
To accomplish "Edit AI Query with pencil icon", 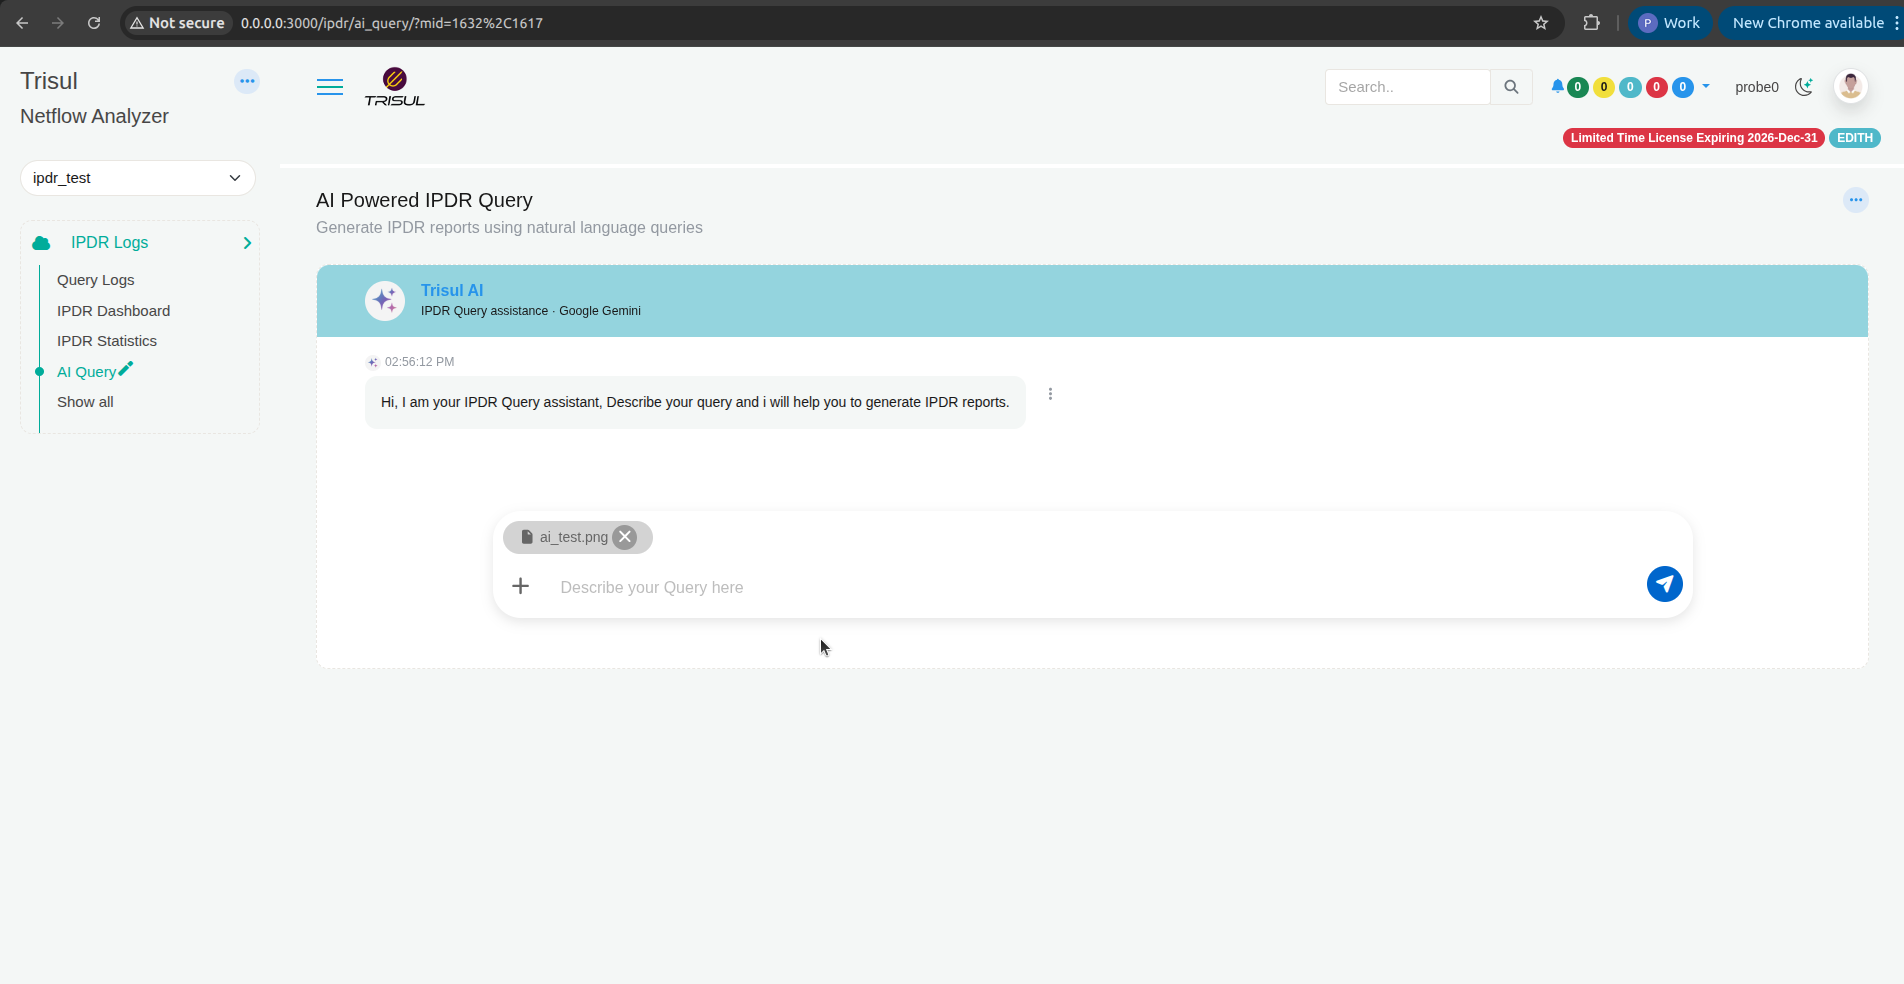I will coord(126,369).
